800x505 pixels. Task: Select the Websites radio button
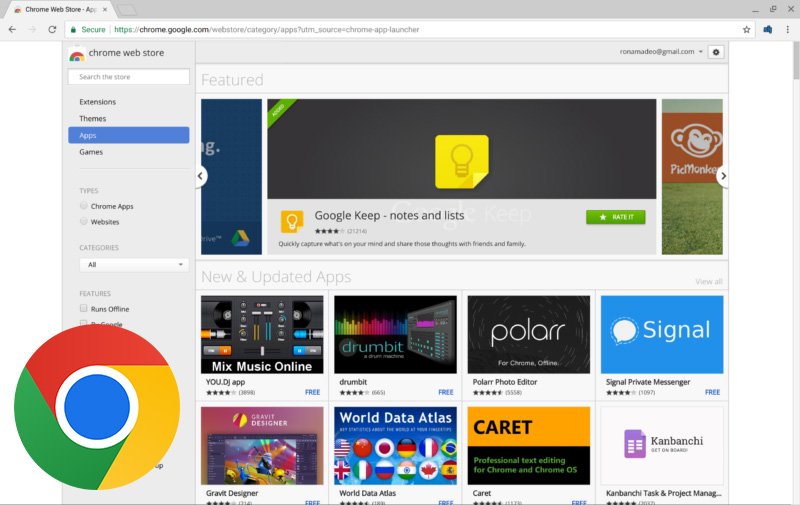tap(84, 221)
